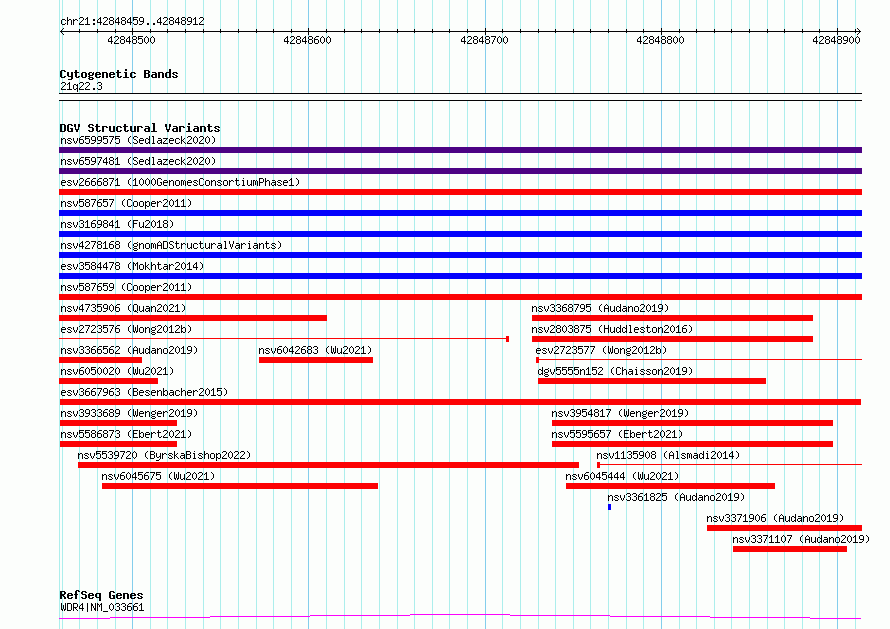Select nsv5586873 (Ebert2021) variant
The width and height of the screenshot is (890, 629).
coord(126,434)
